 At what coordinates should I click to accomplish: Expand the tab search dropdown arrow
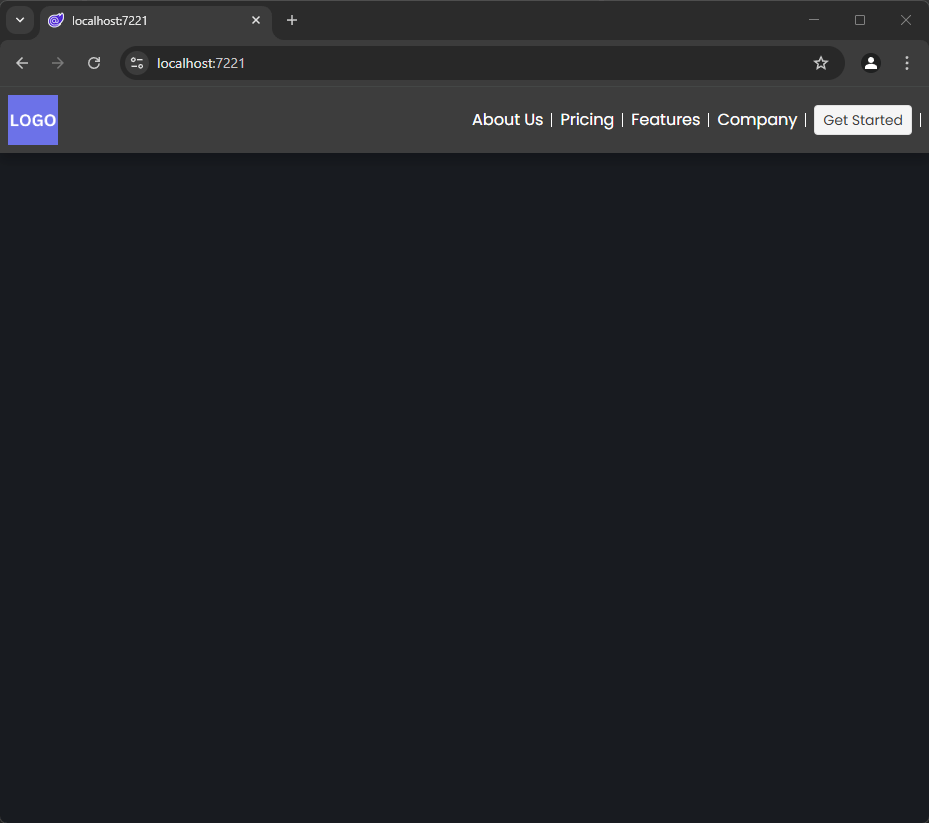20,20
